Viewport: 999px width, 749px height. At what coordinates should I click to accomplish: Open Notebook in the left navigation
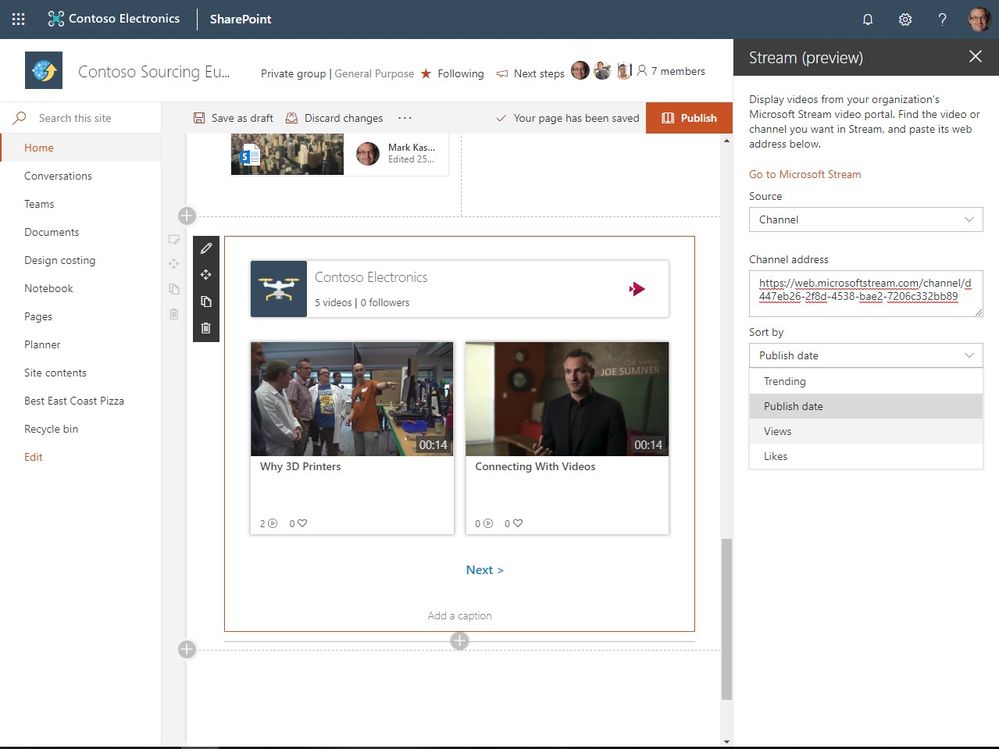pos(48,289)
